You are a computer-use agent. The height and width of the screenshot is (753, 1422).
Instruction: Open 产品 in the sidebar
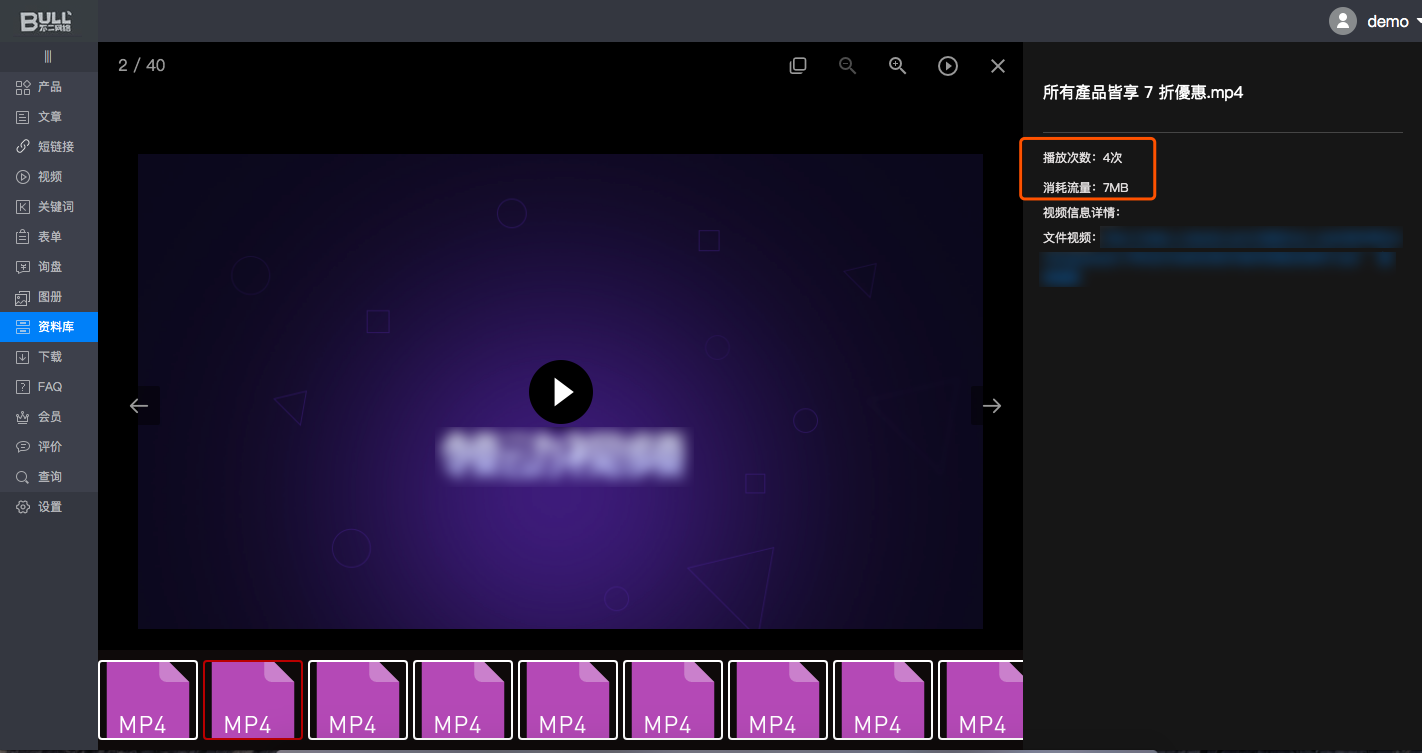49,87
